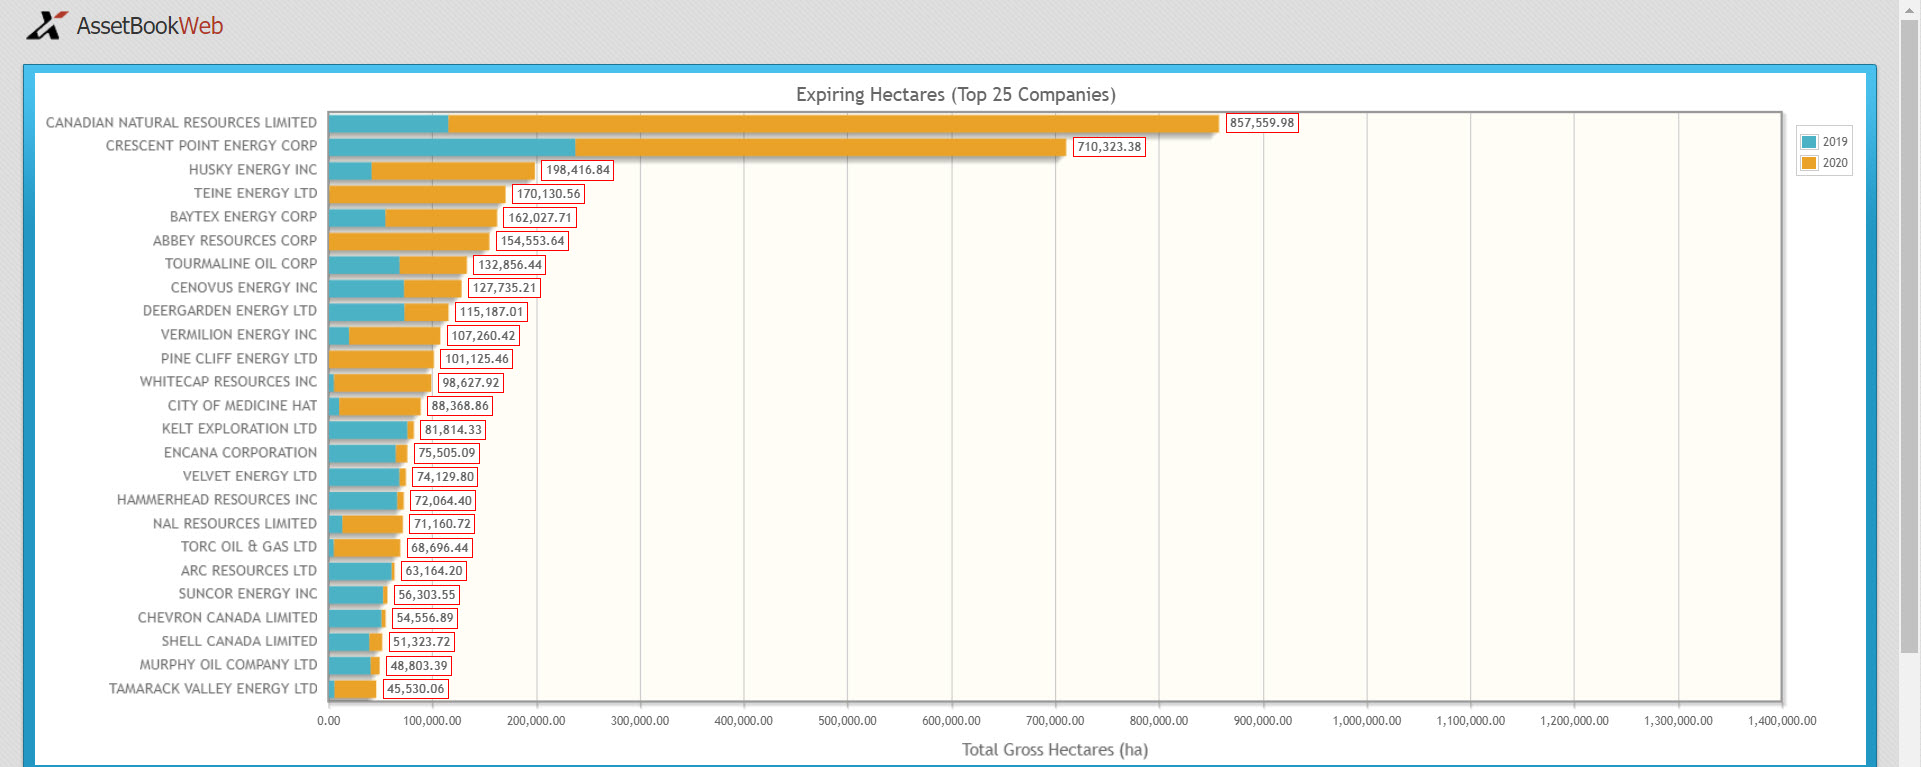Click the 75,505.09 value label

tap(447, 453)
